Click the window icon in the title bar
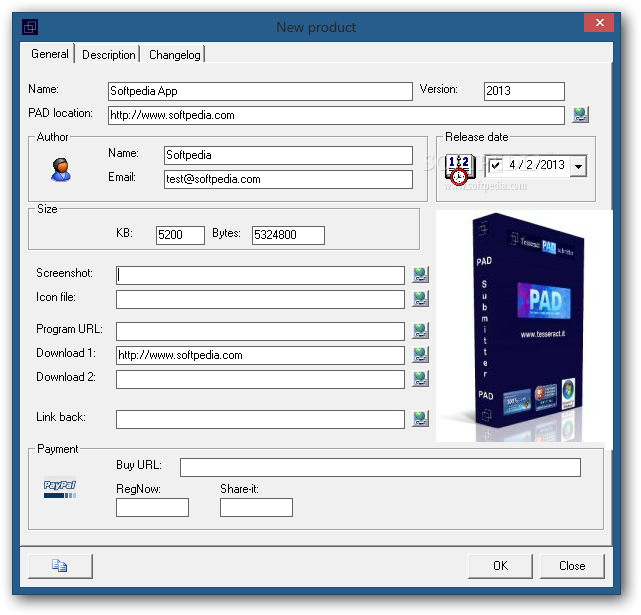 coord(30,27)
